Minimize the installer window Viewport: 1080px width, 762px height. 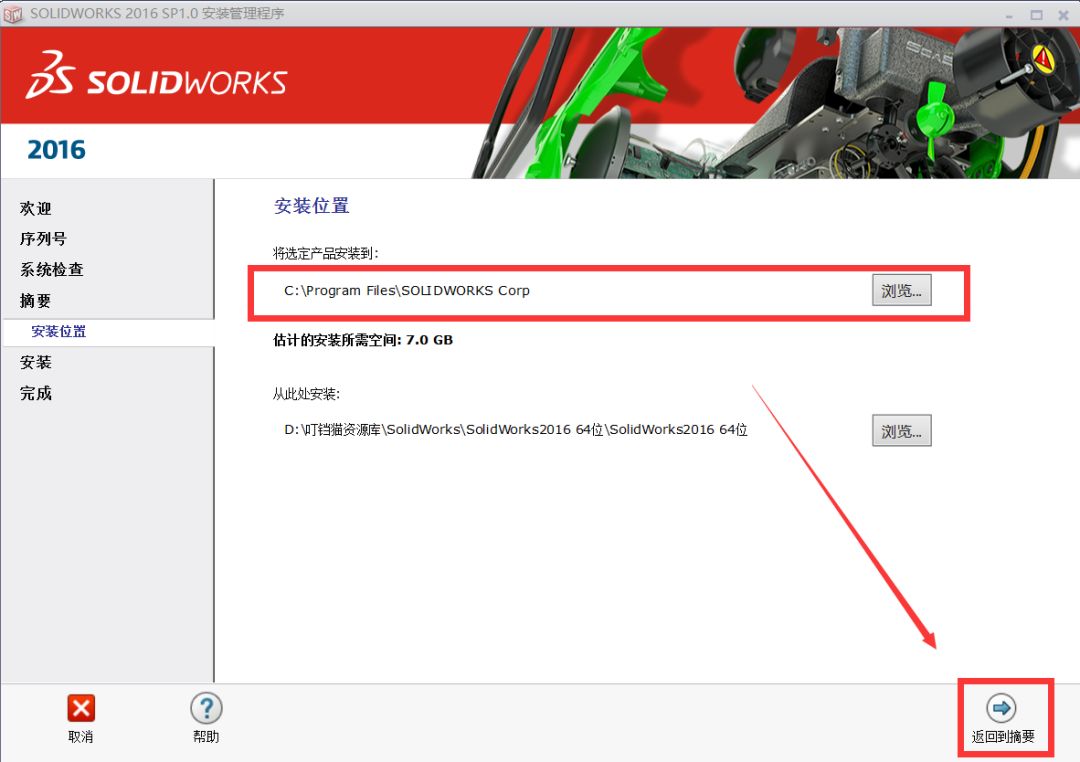(1010, 14)
